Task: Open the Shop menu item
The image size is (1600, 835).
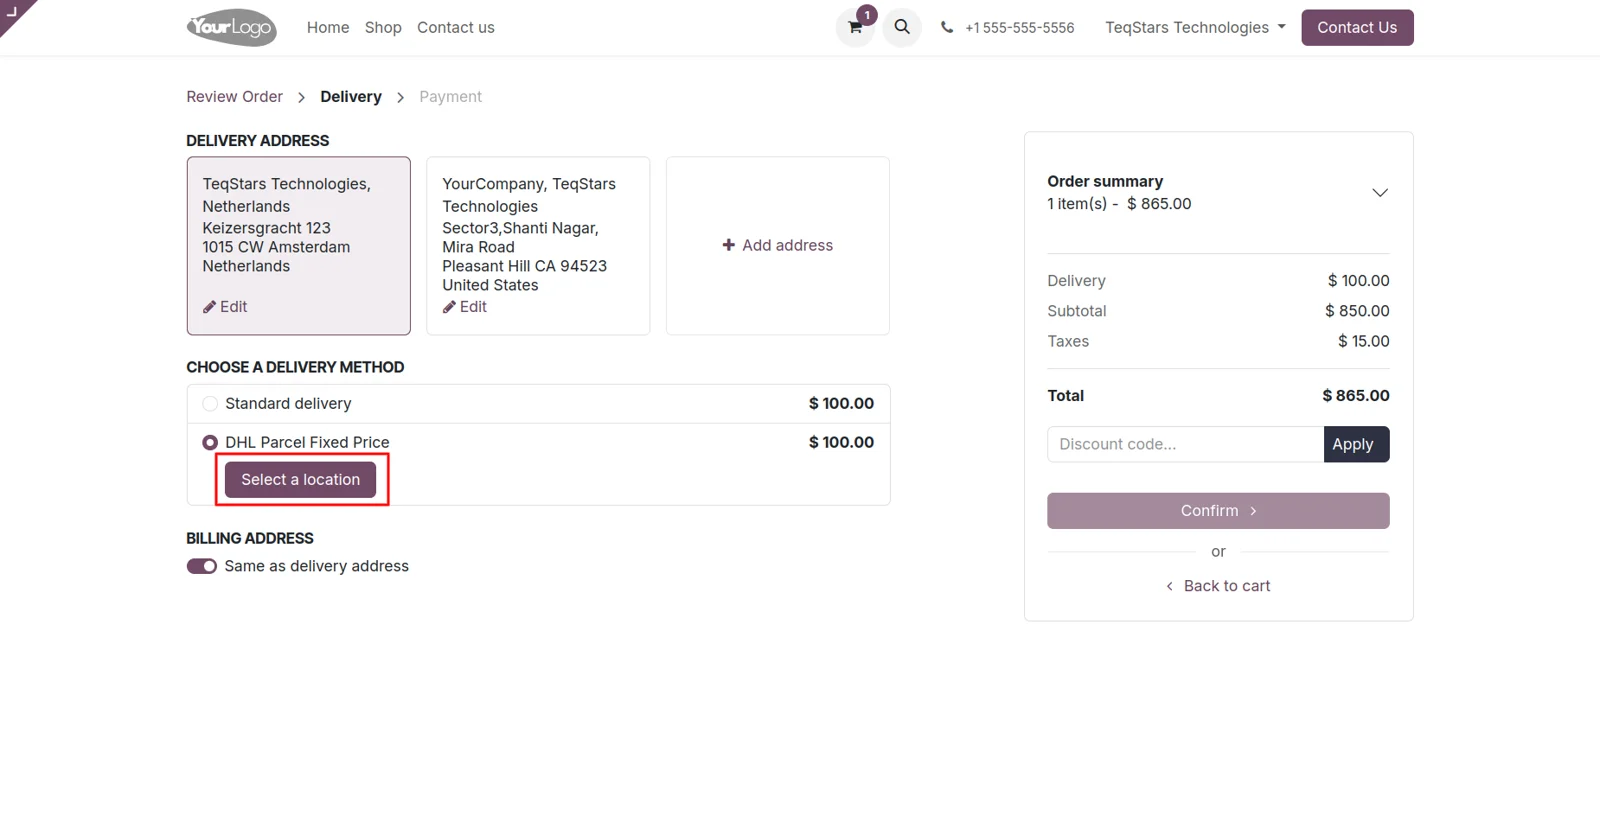Action: tap(383, 28)
